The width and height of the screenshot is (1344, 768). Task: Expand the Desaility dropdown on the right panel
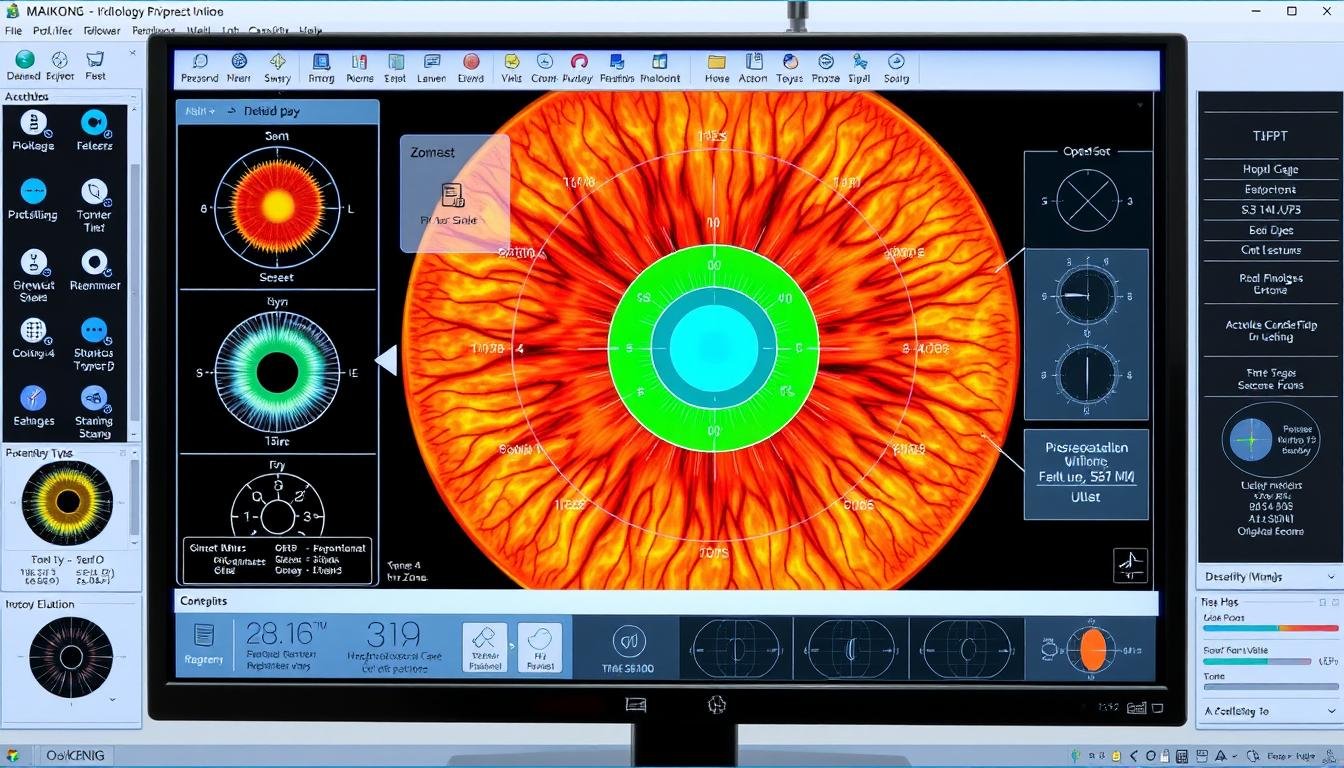click(1268, 576)
